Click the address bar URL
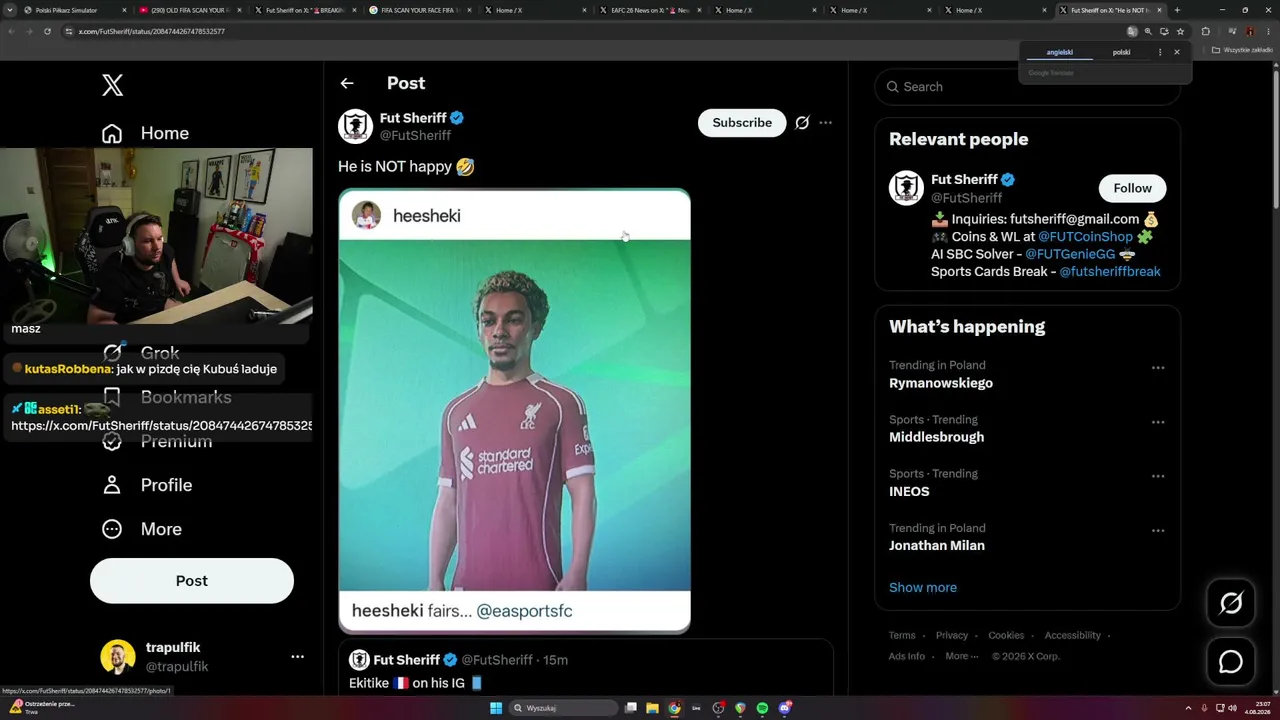 152,31
